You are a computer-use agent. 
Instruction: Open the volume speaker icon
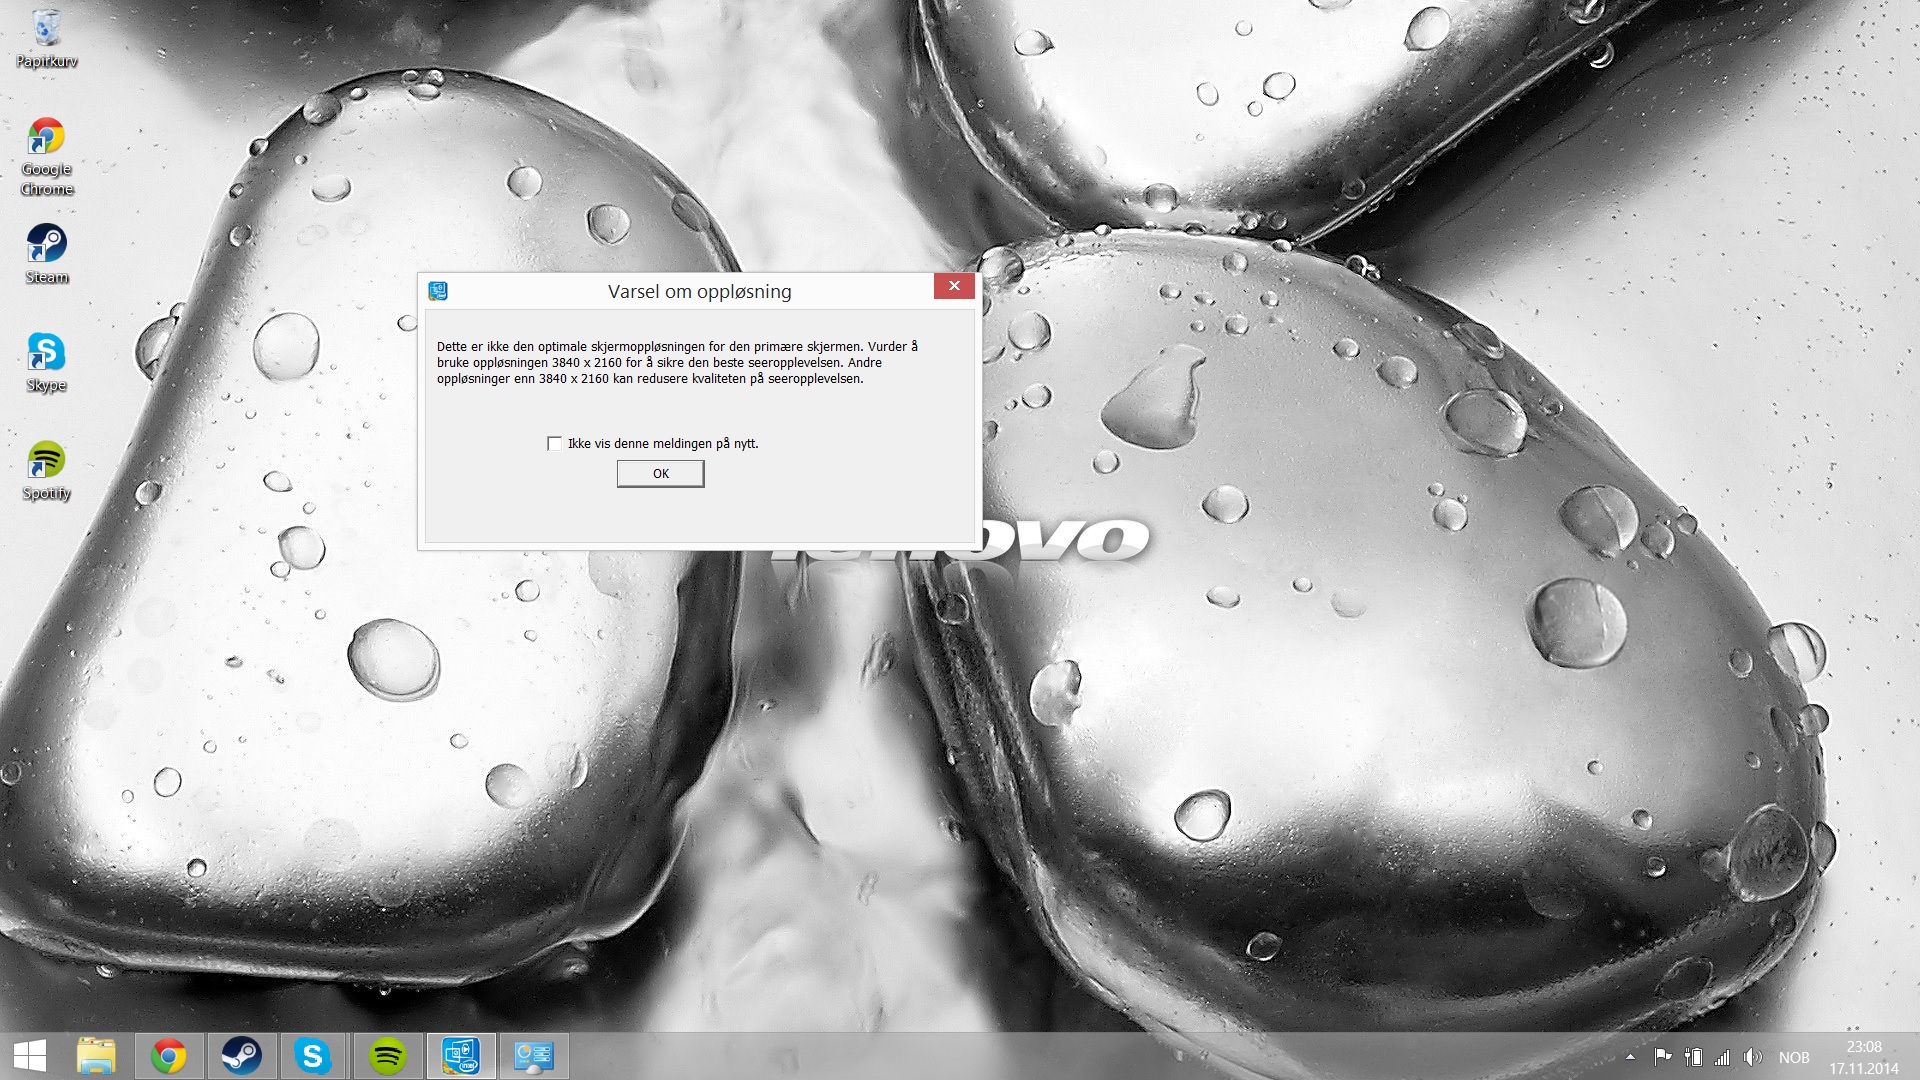1752,1057
